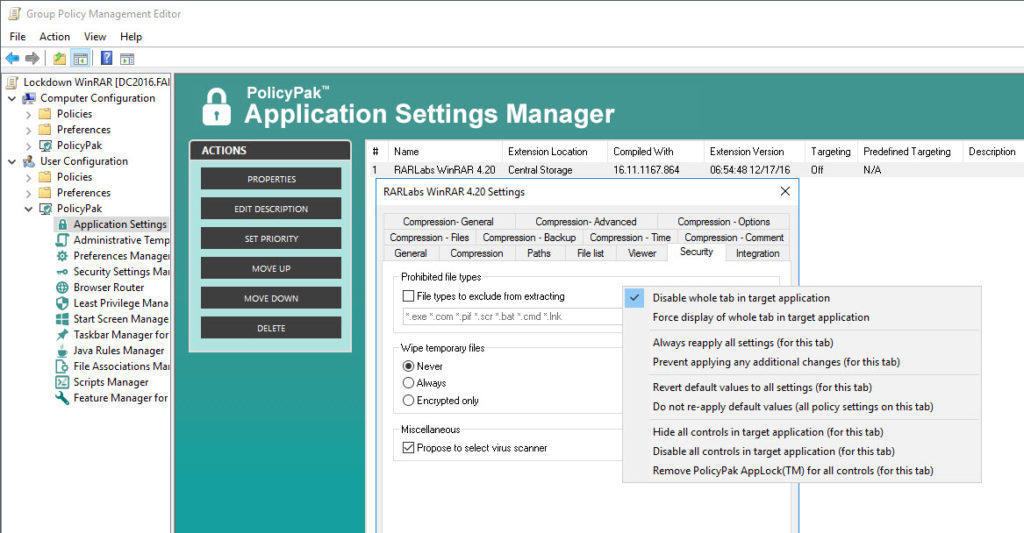Click the MOVE DOWN button

tap(271, 299)
